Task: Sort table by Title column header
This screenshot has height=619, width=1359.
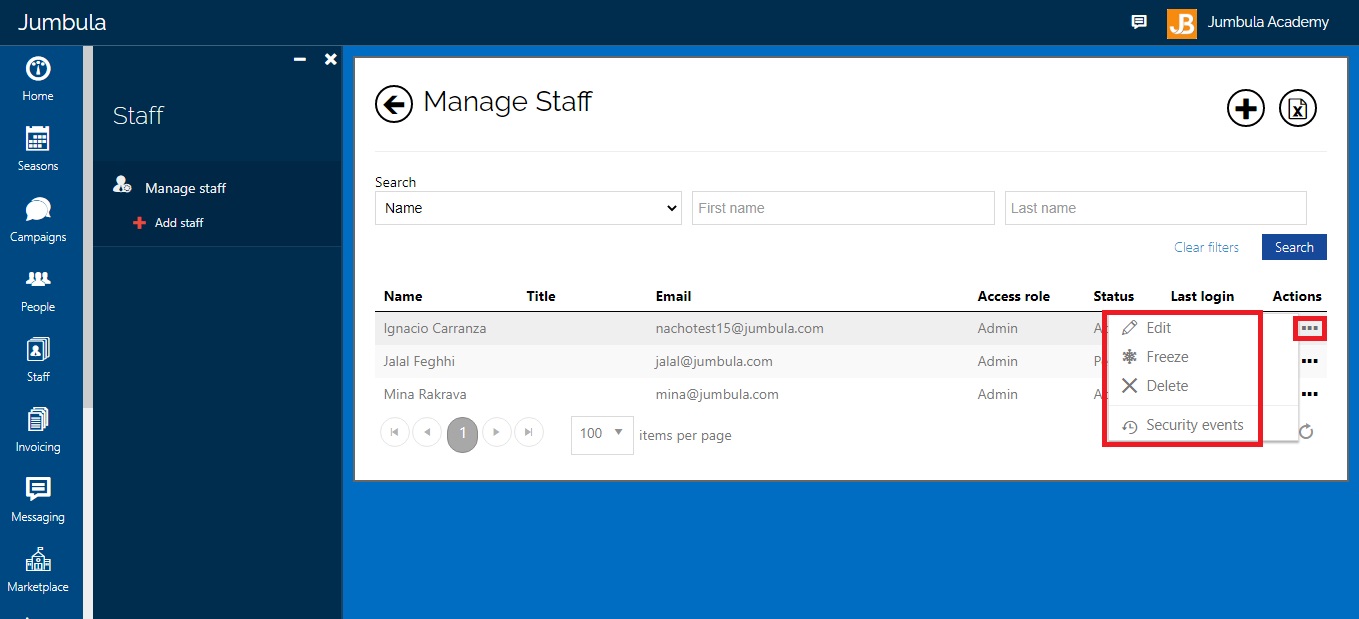Action: pyautogui.click(x=541, y=296)
